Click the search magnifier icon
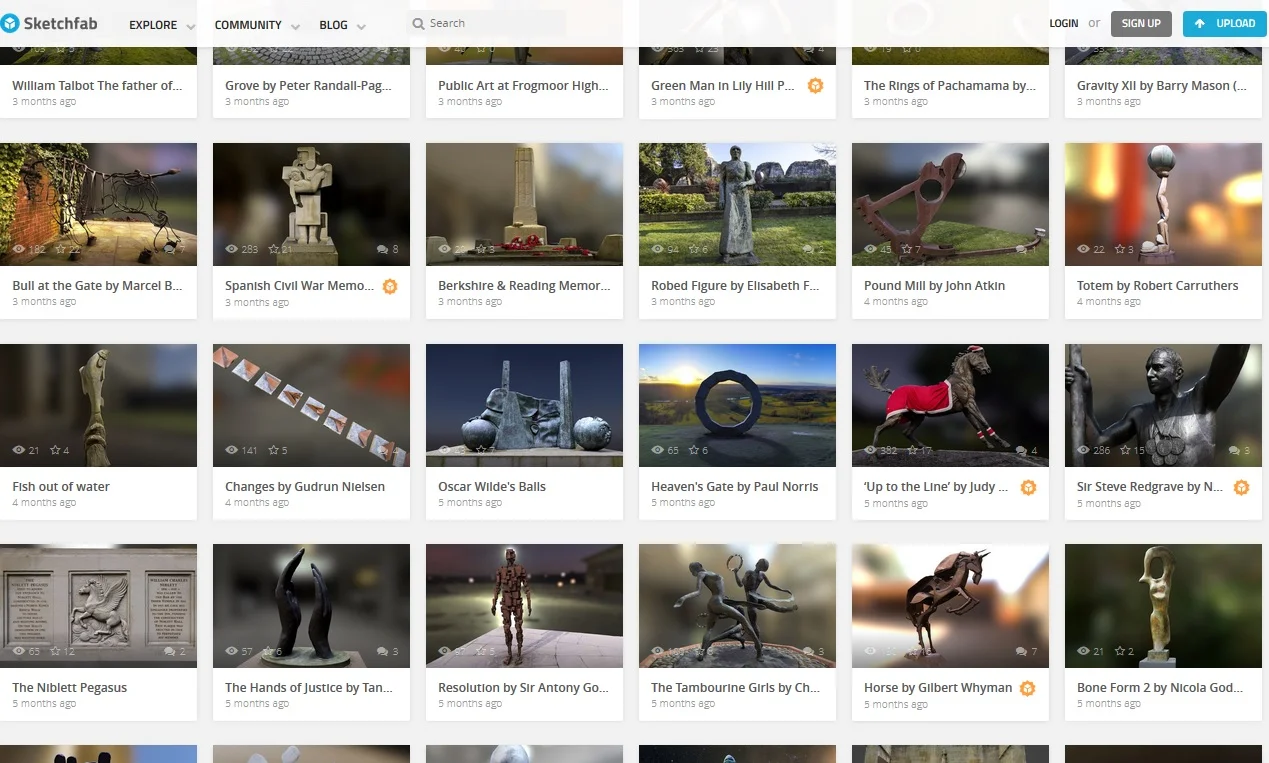This screenshot has width=1269, height=763. pyautogui.click(x=419, y=23)
